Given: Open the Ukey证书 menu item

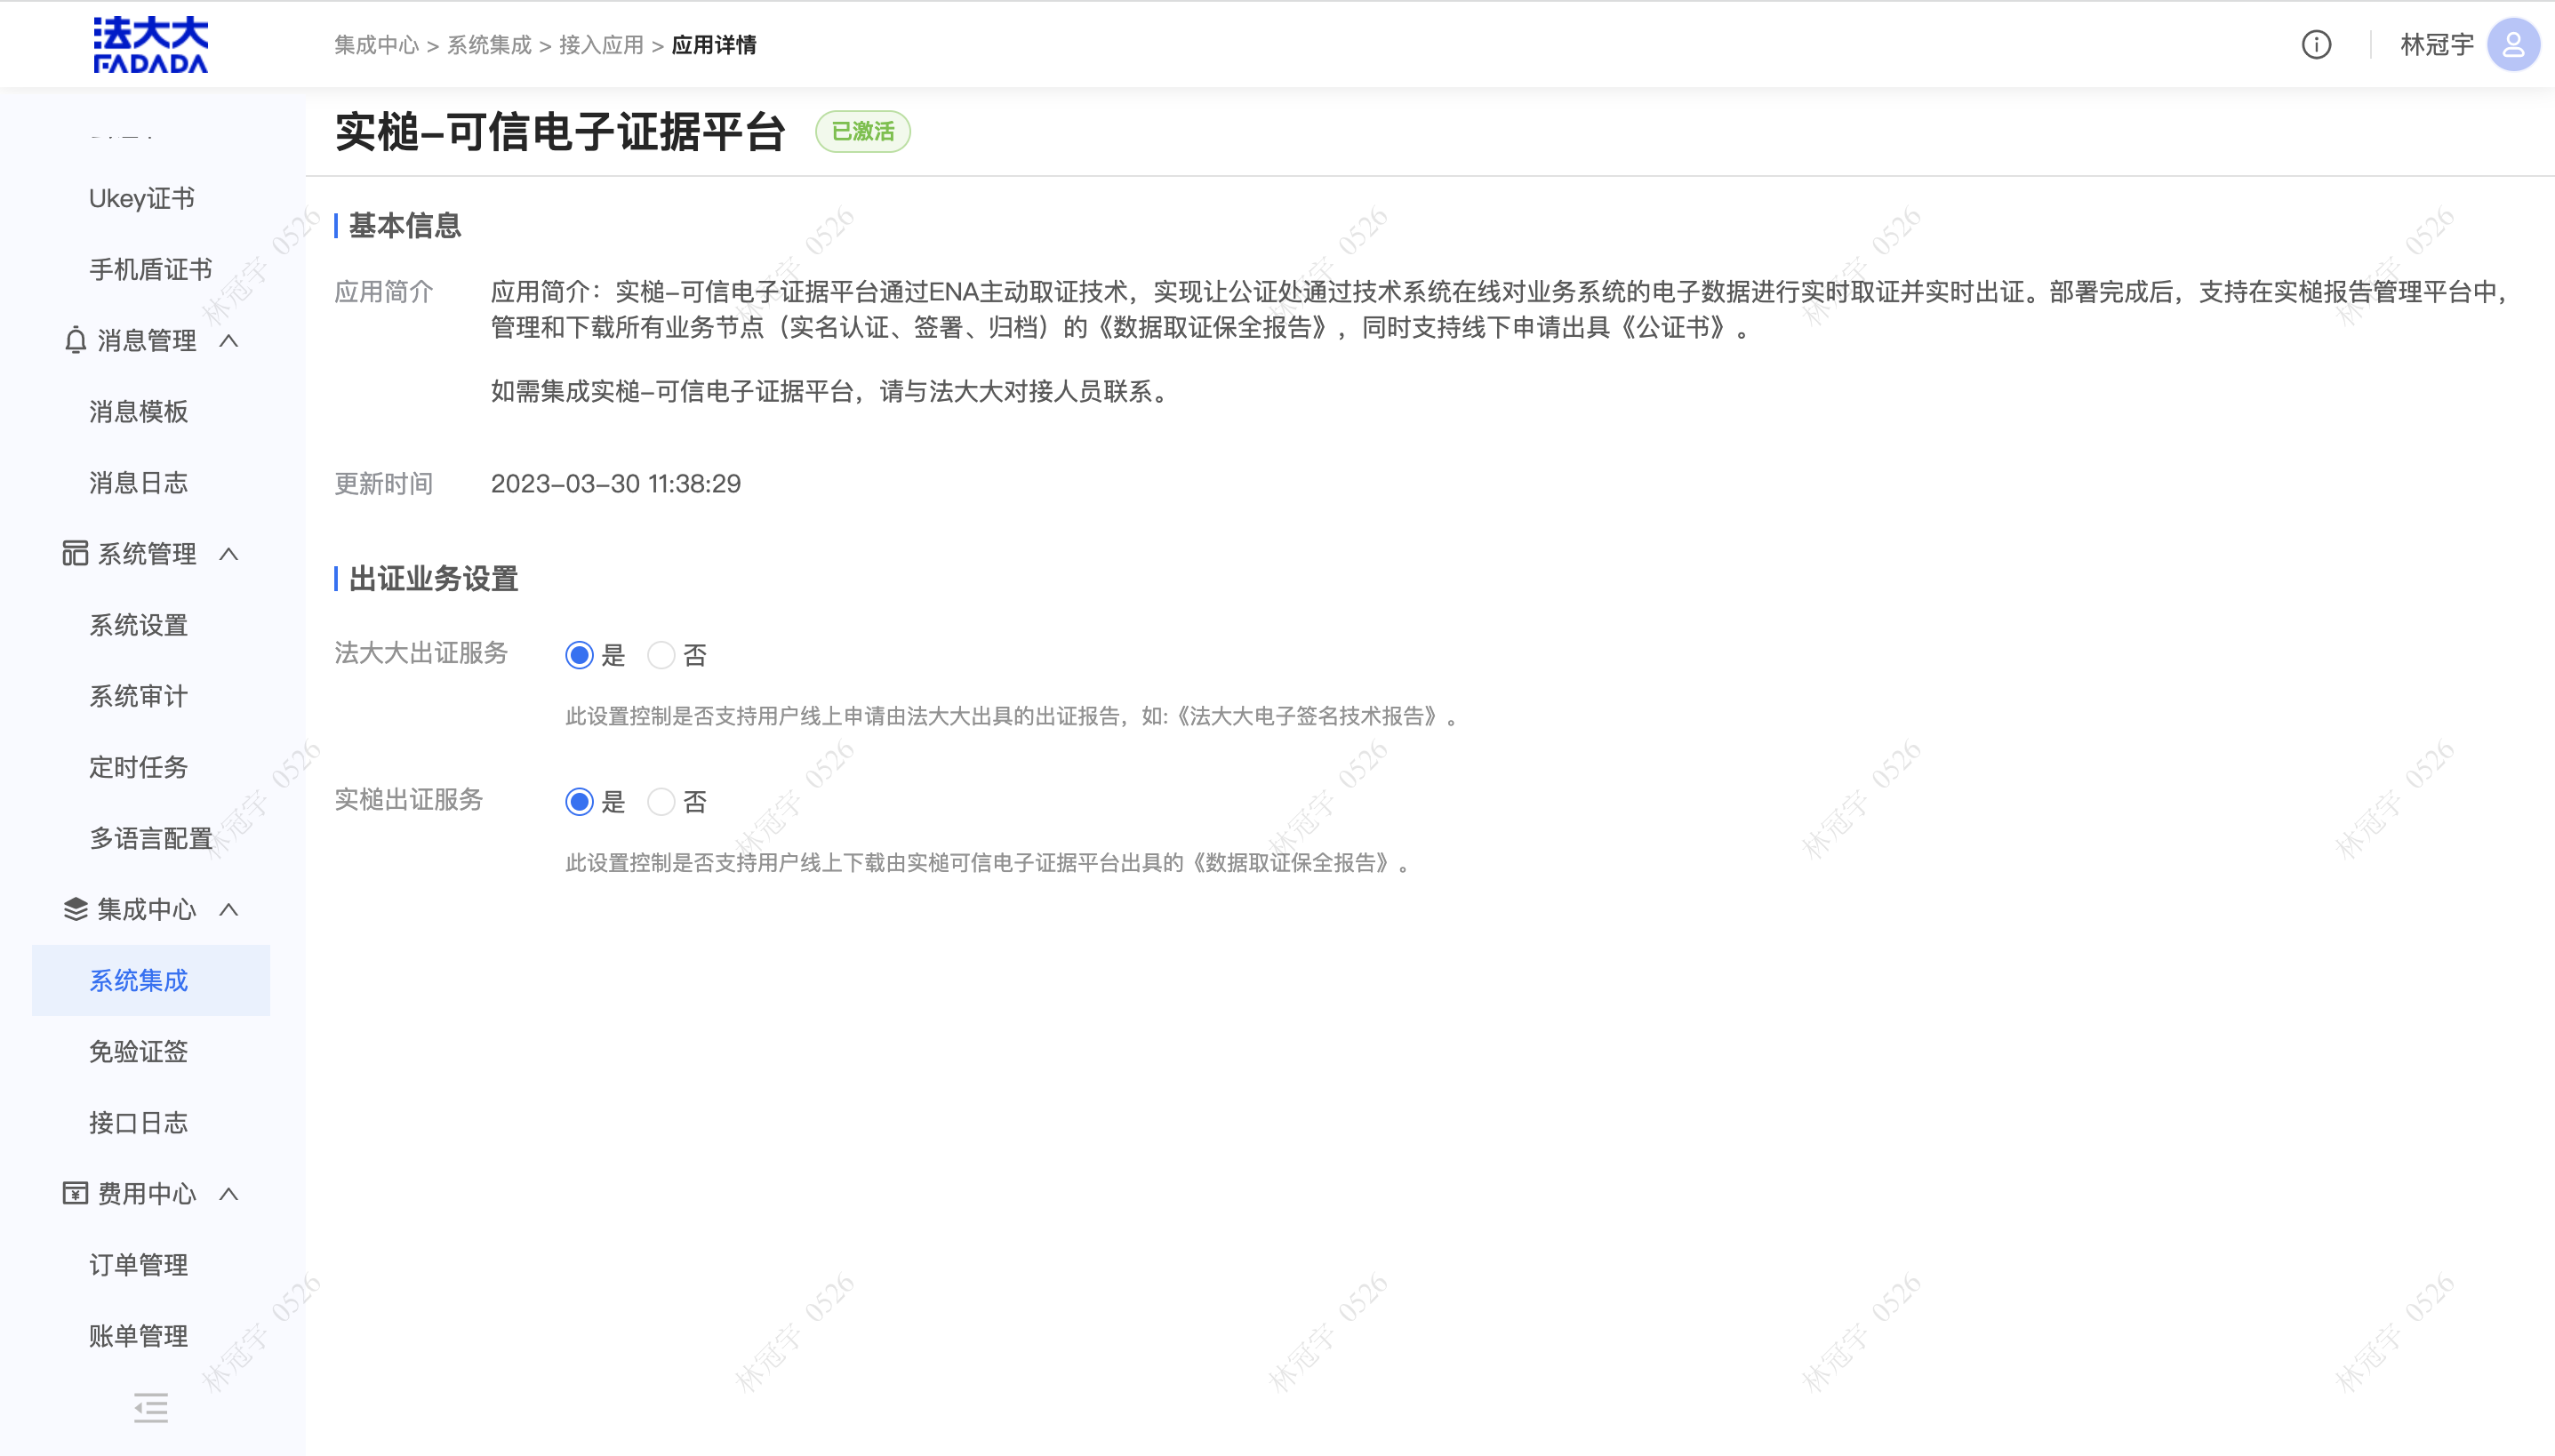Looking at the screenshot, I should click(x=142, y=198).
